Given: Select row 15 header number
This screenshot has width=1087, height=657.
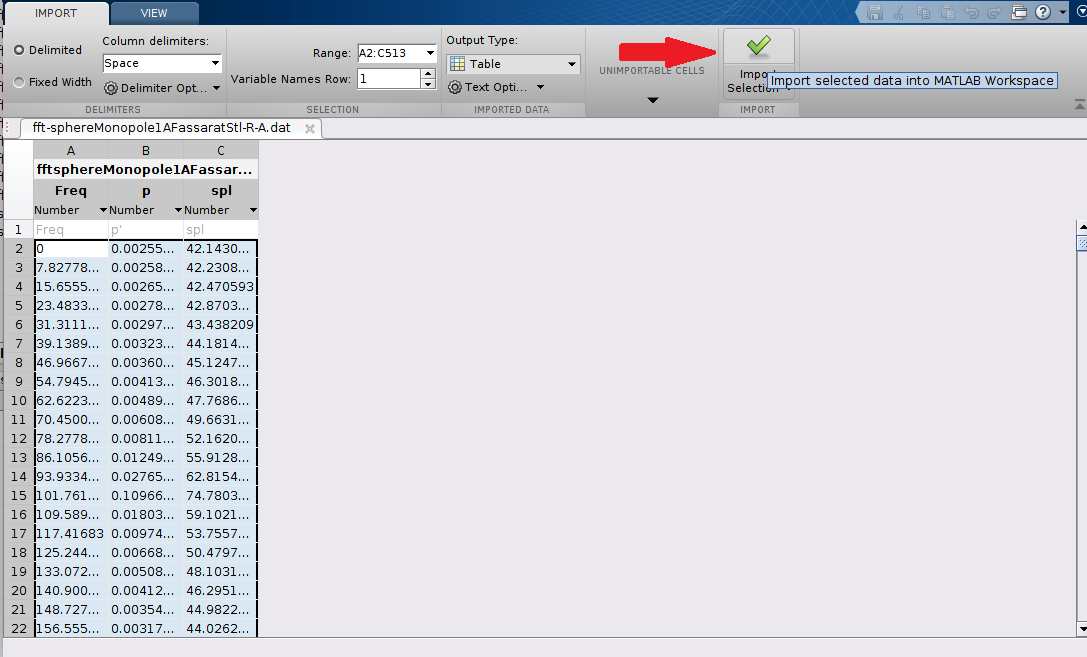Looking at the screenshot, I should tap(19, 496).
